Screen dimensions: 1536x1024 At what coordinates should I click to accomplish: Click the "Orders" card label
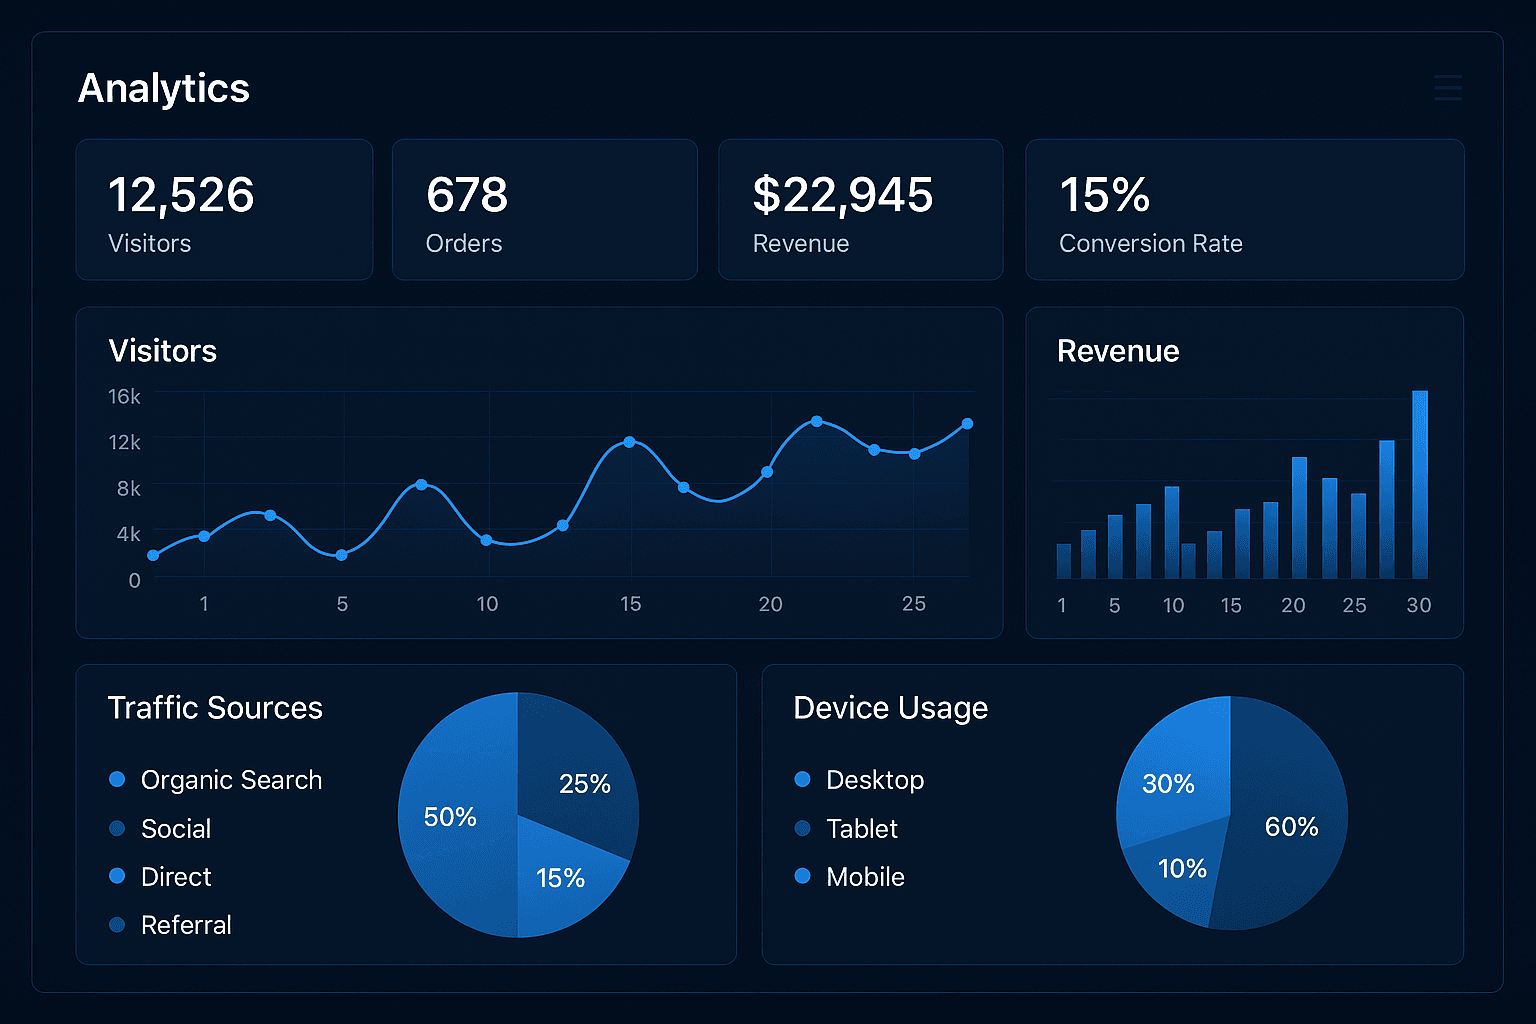click(x=464, y=244)
